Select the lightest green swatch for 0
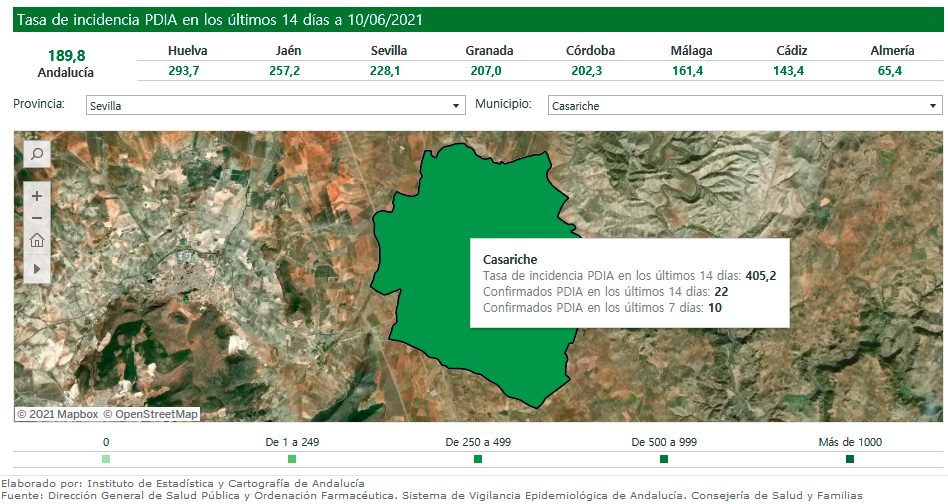Image resolution: width=948 pixels, height=504 pixels. pyautogui.click(x=106, y=459)
